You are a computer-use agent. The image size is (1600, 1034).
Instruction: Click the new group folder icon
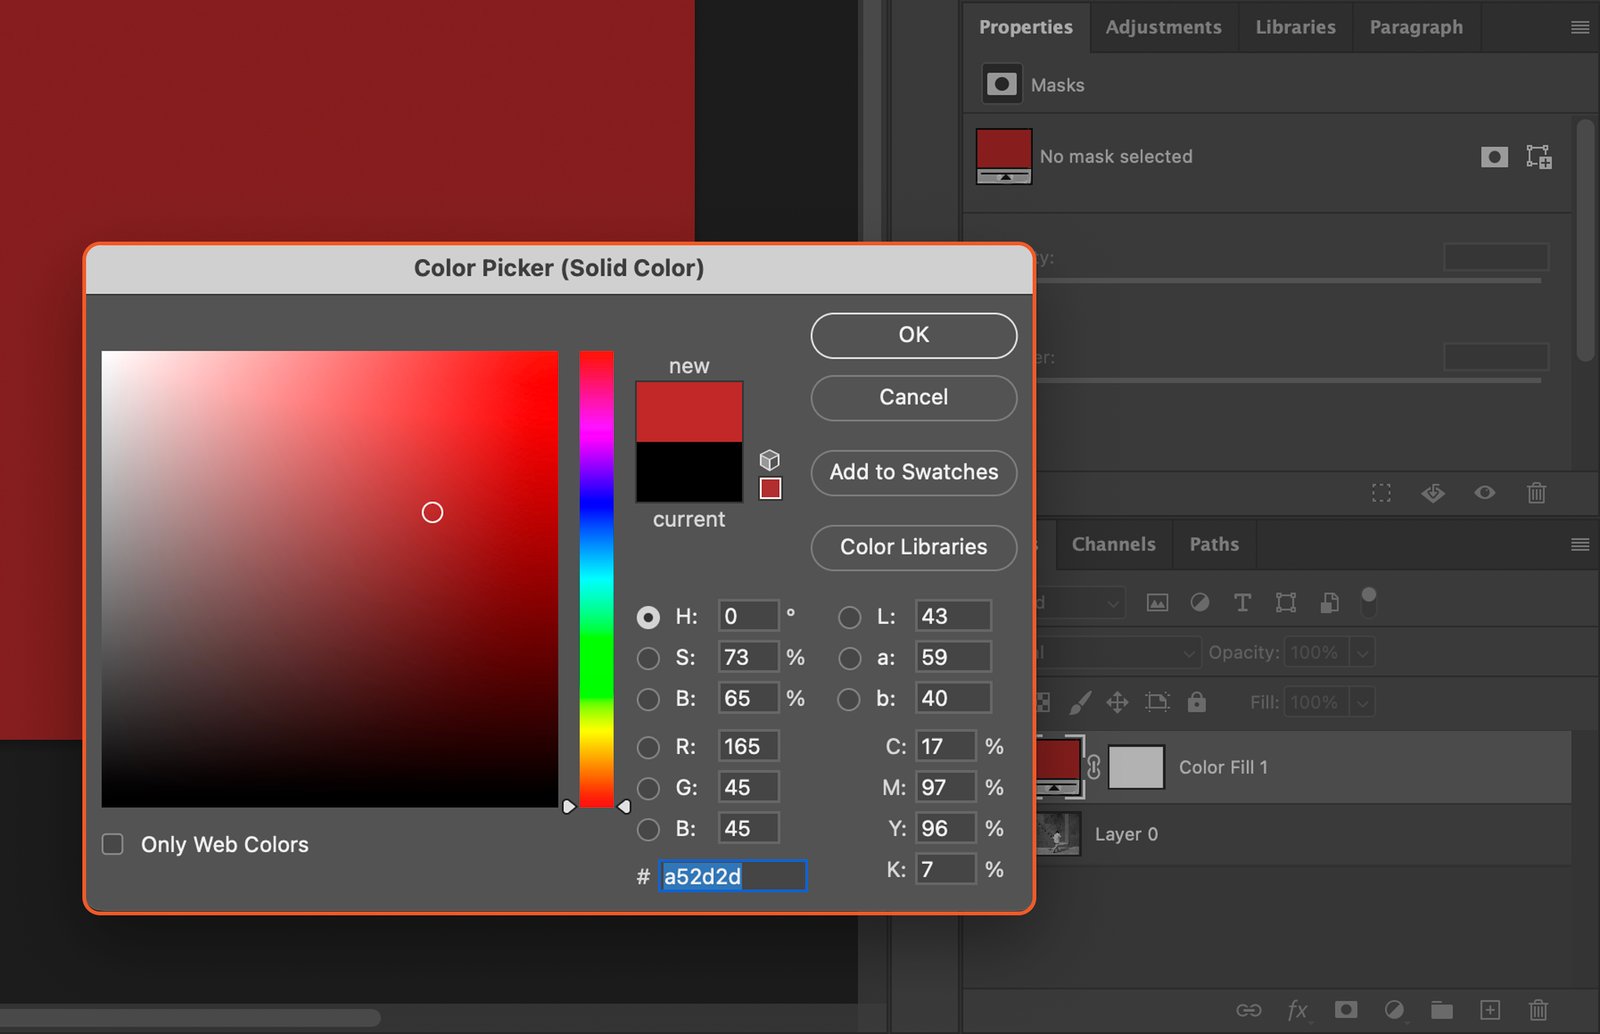(1441, 1010)
